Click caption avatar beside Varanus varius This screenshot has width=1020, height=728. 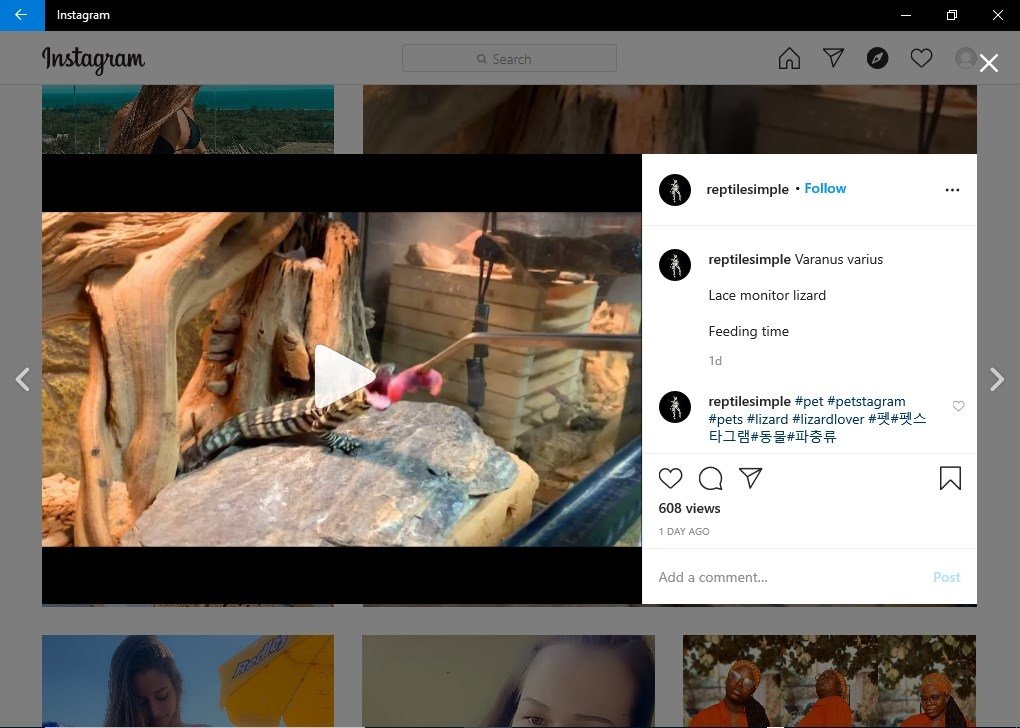(675, 265)
